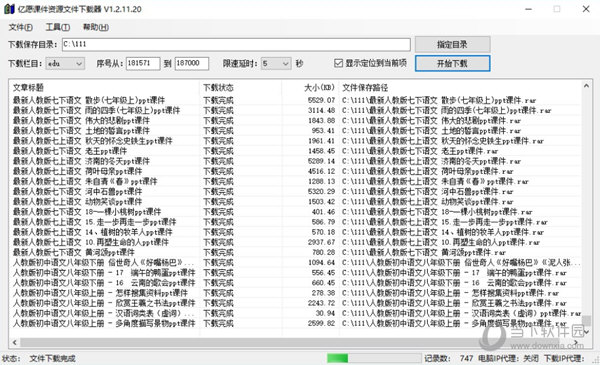This screenshot has height=365, width=600.
Task: Select row 汉语词类表(虚词)
Action: pos(295,313)
